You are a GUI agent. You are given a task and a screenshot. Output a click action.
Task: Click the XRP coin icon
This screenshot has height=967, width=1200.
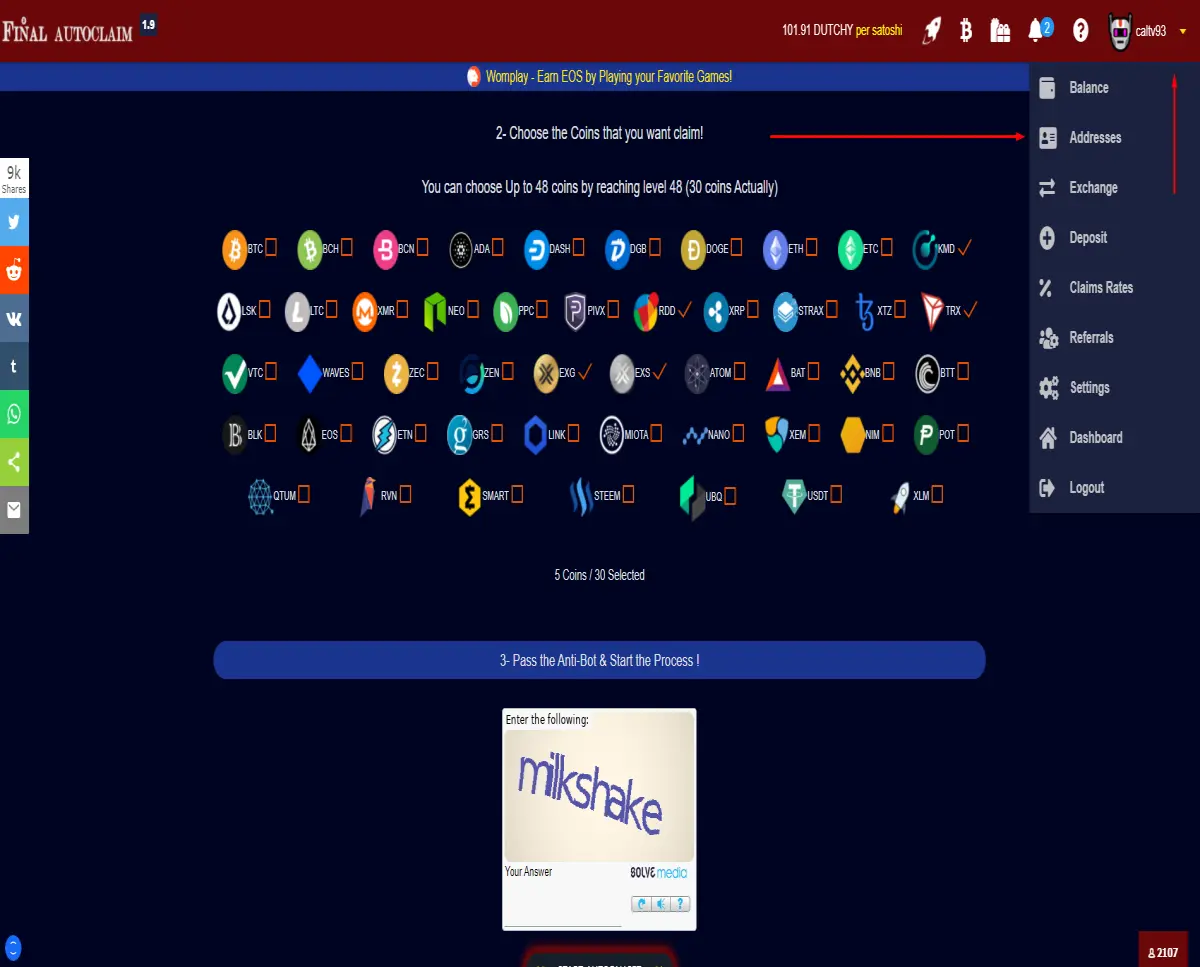716,311
